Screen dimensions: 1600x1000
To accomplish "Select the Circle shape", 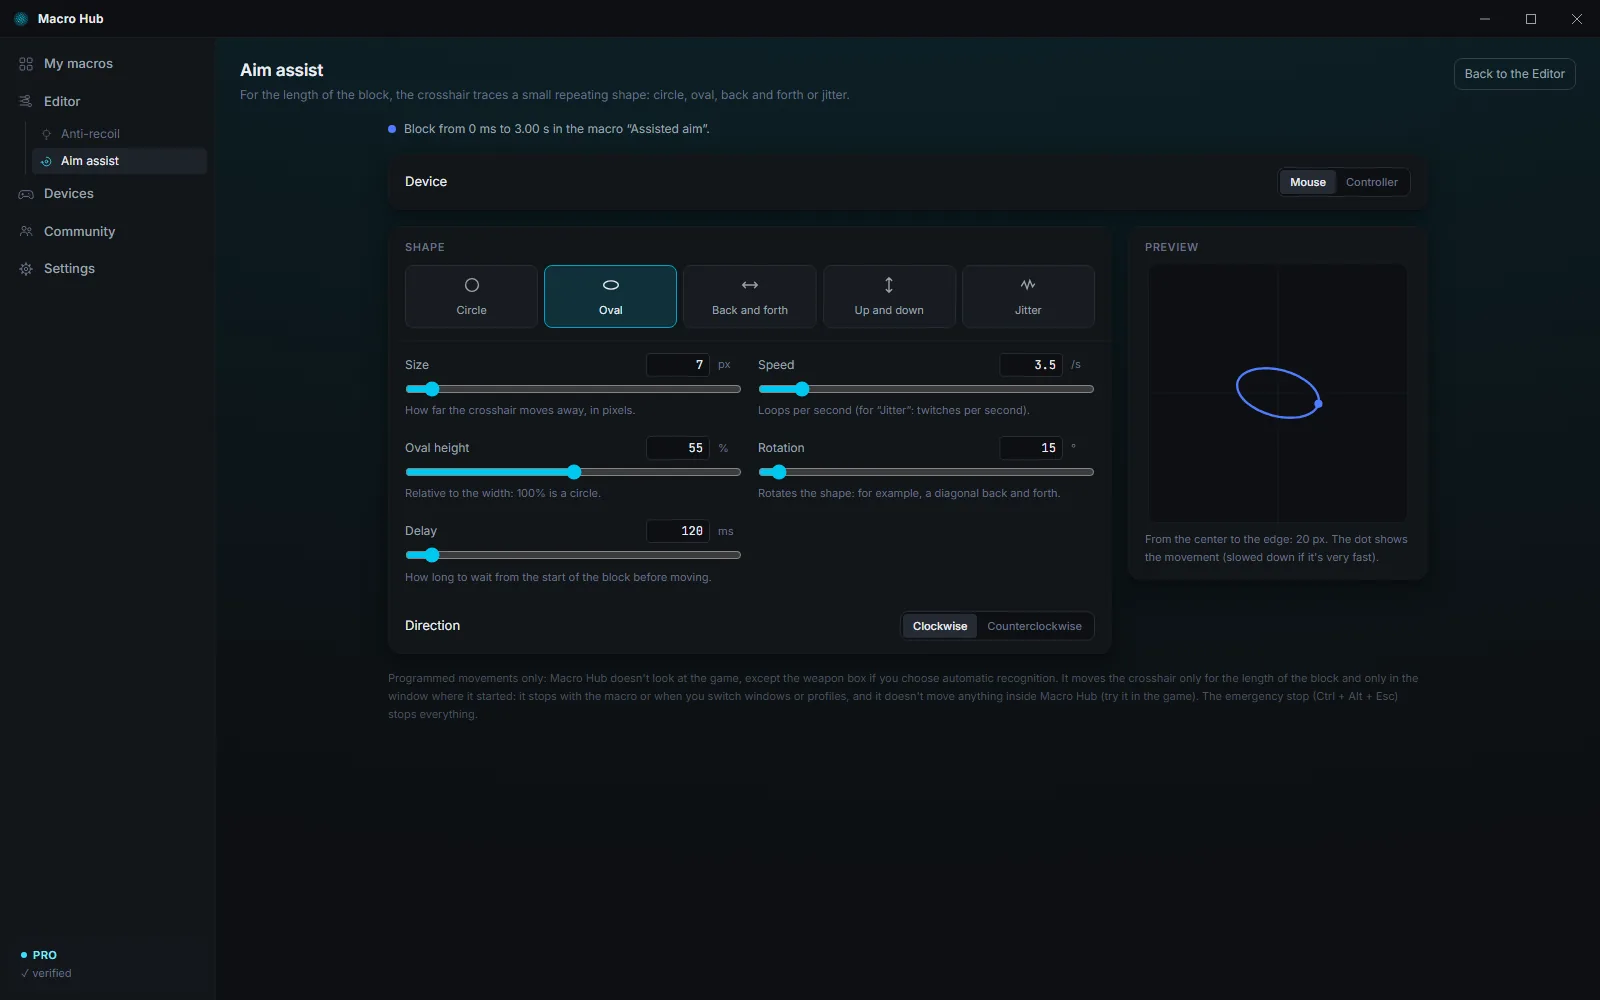I will point(471,296).
